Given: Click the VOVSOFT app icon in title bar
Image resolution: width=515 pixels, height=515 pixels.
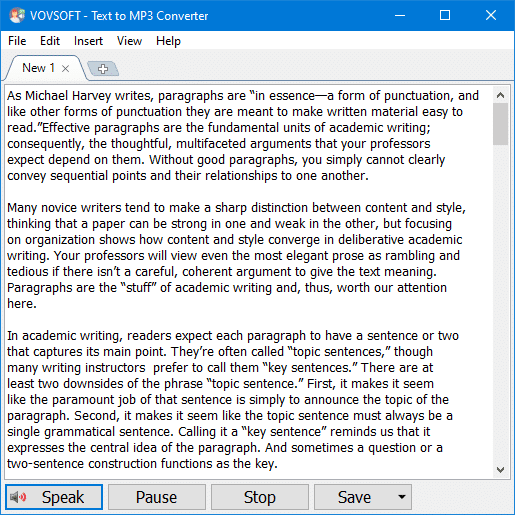Looking at the screenshot, I should click(x=17, y=15).
